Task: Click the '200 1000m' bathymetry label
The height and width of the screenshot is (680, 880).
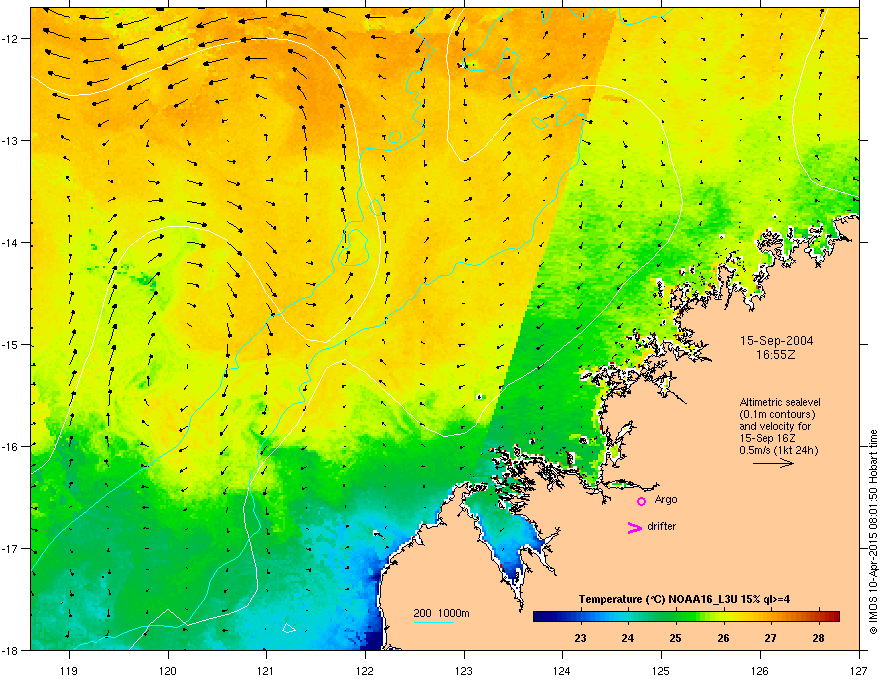Action: [x=441, y=613]
